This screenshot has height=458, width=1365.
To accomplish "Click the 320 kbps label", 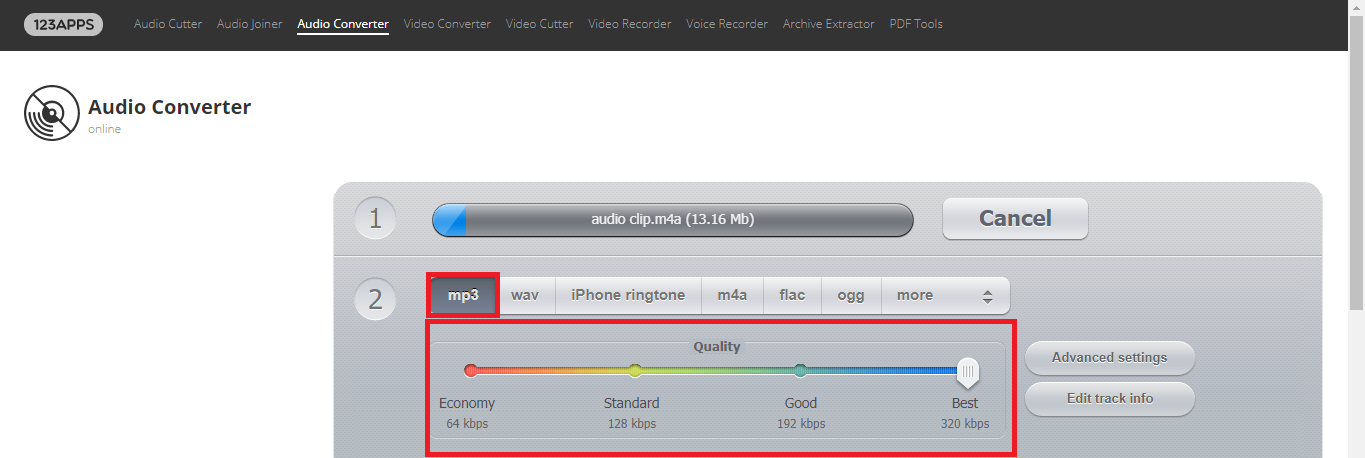I will [965, 424].
